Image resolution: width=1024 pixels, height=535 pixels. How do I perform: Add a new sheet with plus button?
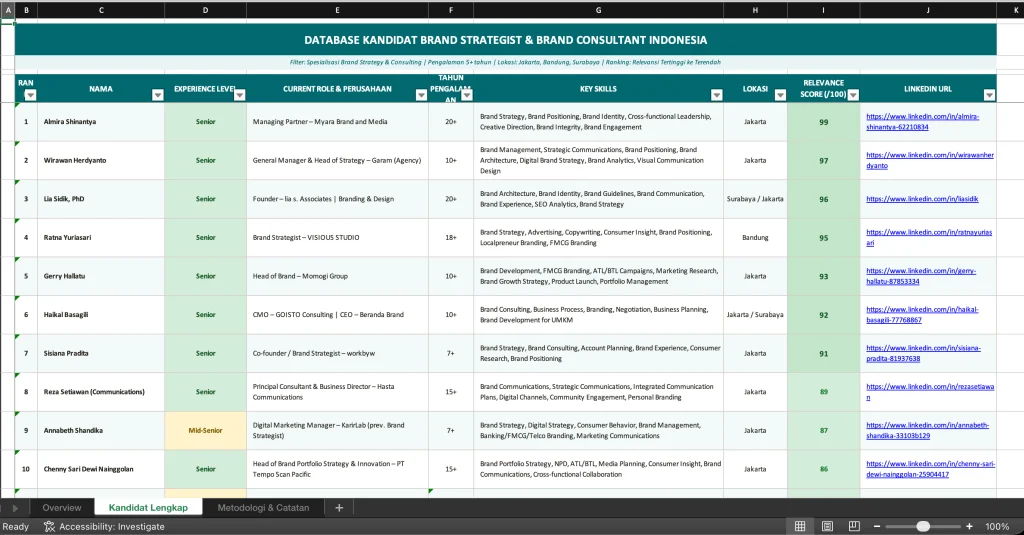[x=339, y=508]
